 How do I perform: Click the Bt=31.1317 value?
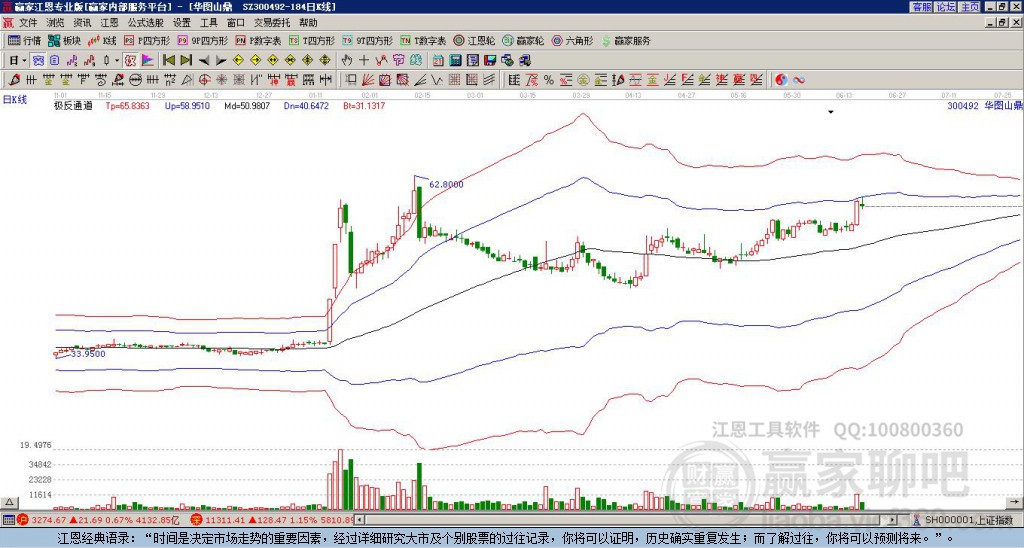[x=364, y=105]
